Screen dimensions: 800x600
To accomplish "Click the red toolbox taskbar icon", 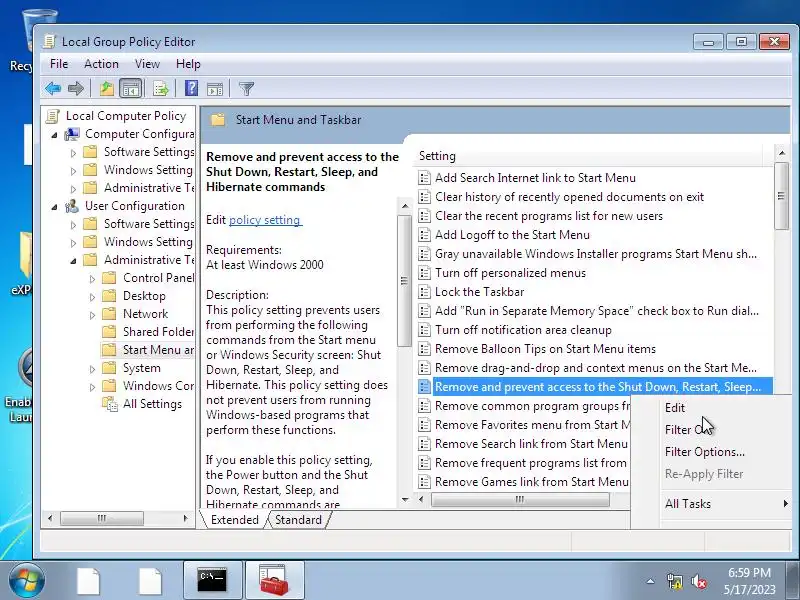I will pyautogui.click(x=273, y=580).
